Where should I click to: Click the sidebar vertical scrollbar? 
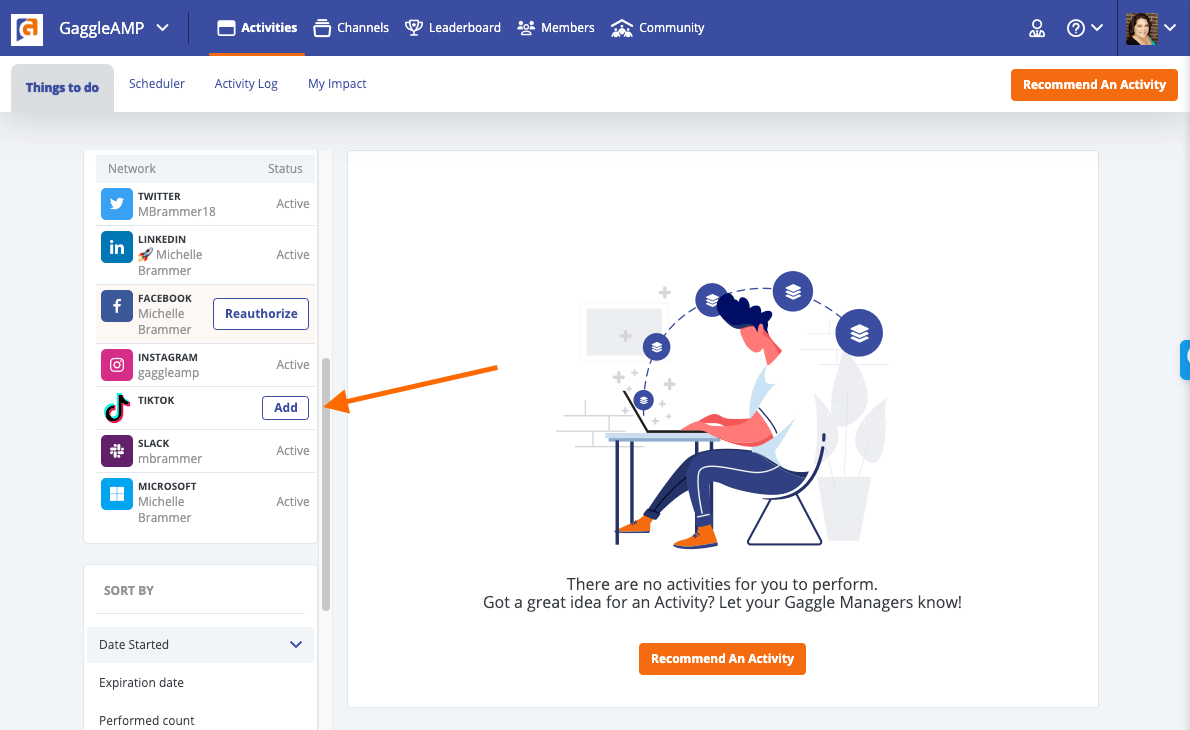point(326,485)
